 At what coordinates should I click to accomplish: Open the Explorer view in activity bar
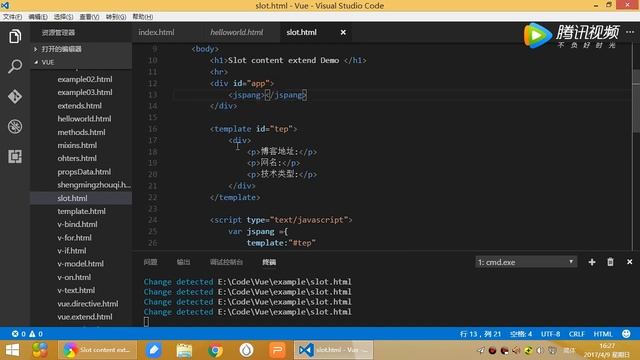point(15,36)
